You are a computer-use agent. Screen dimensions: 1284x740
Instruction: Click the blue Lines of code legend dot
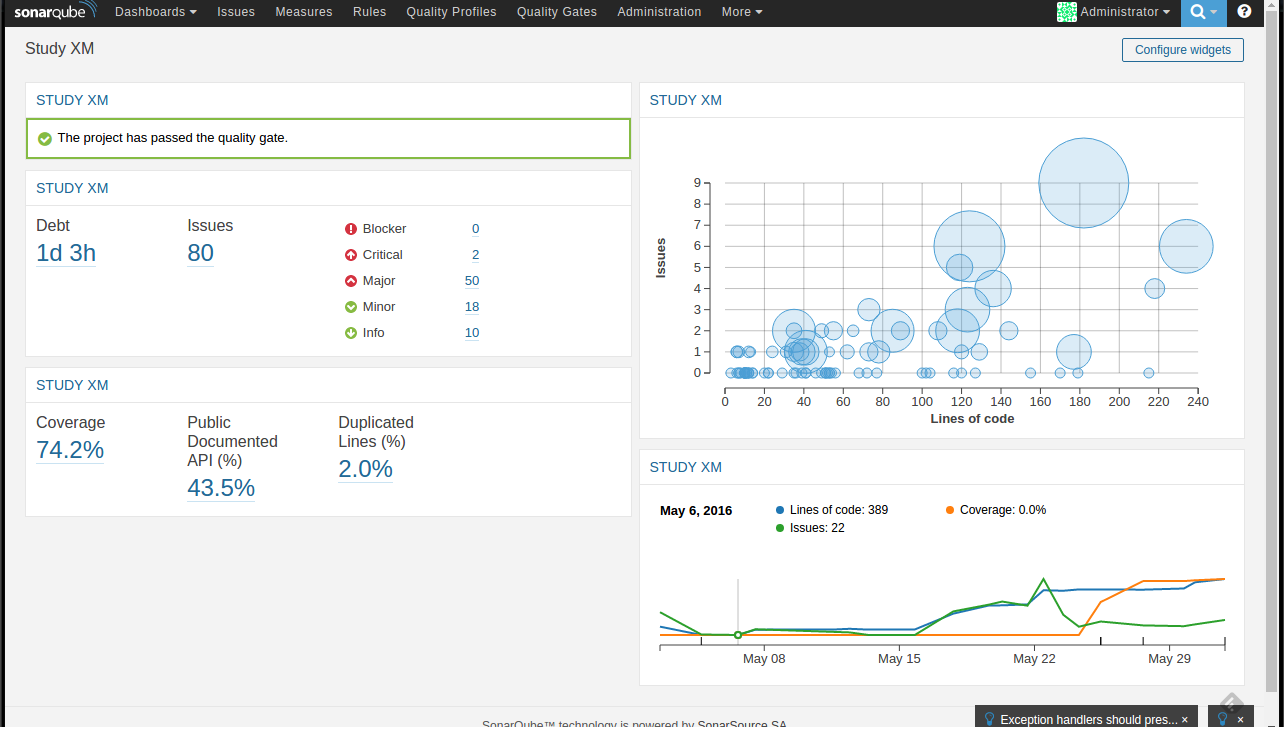pyautogui.click(x=780, y=510)
